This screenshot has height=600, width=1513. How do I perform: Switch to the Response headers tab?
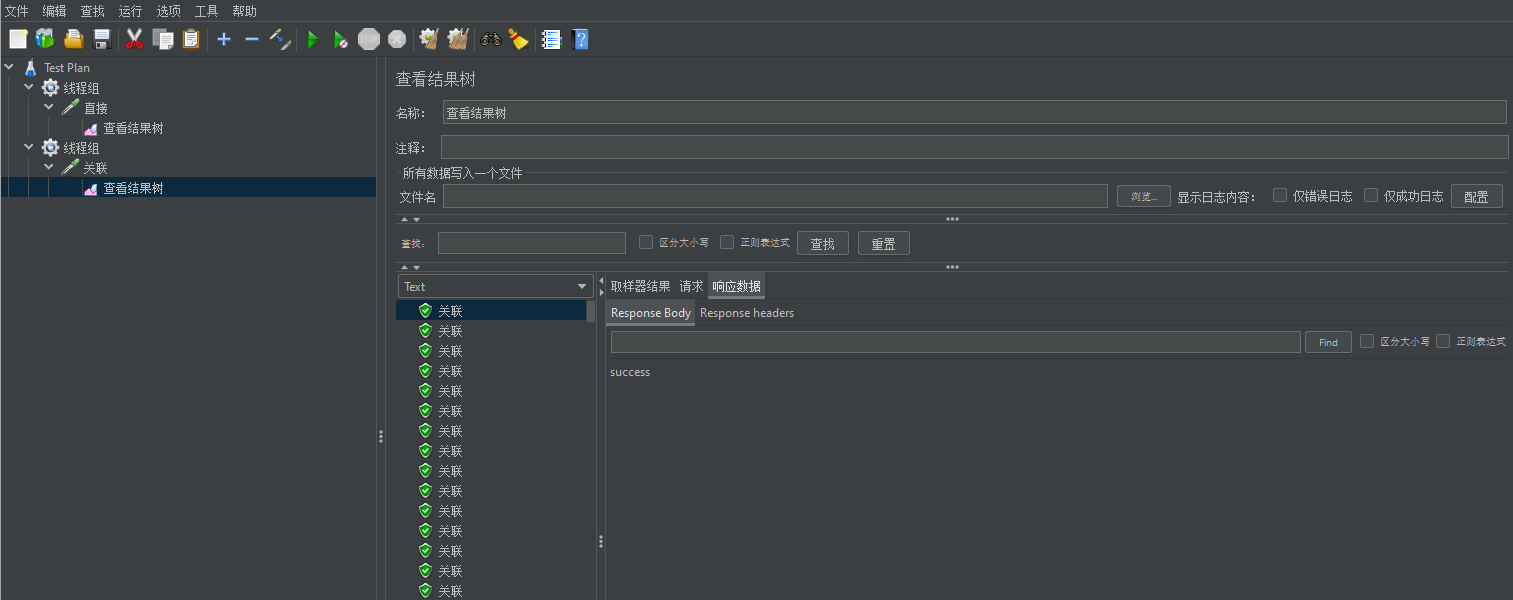coord(747,313)
